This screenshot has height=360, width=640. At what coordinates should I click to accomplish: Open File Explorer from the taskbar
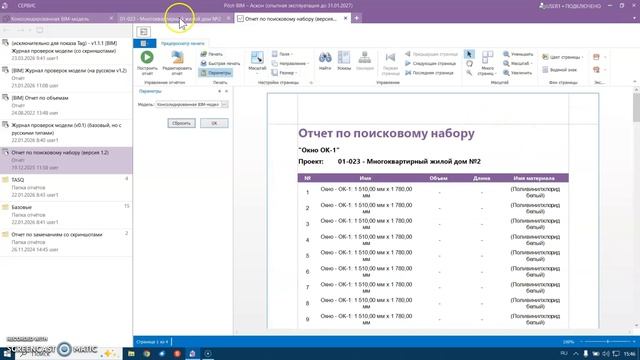click(x=131, y=353)
